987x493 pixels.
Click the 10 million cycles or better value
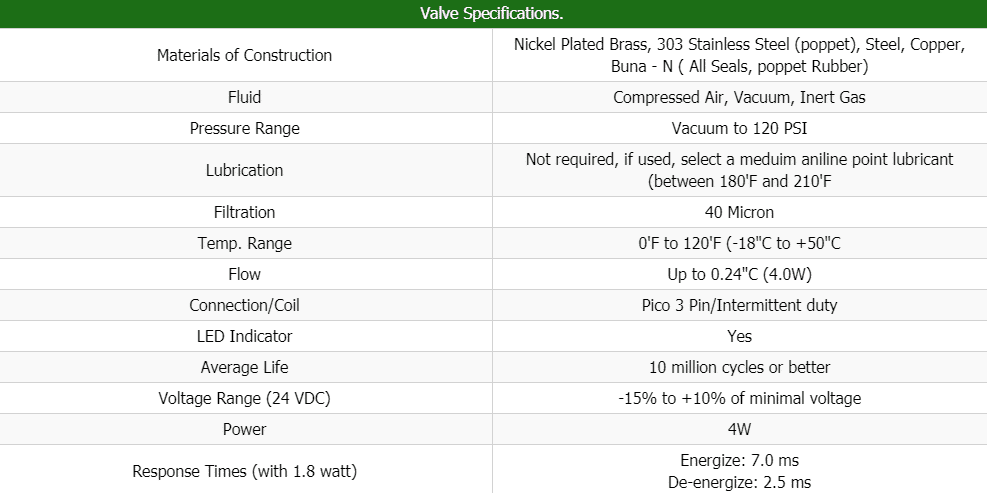(739, 367)
